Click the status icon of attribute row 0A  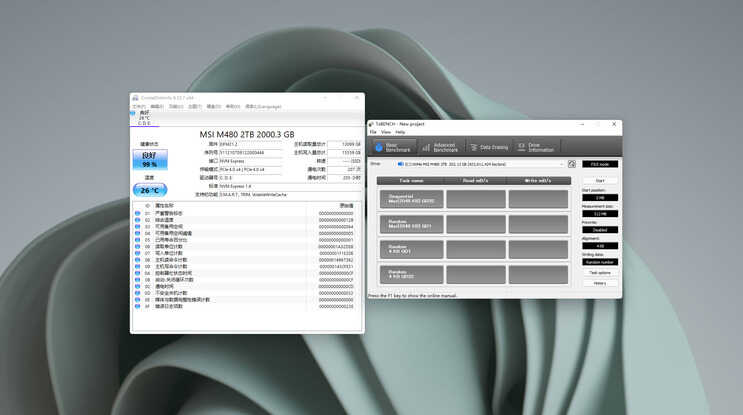[x=137, y=273]
